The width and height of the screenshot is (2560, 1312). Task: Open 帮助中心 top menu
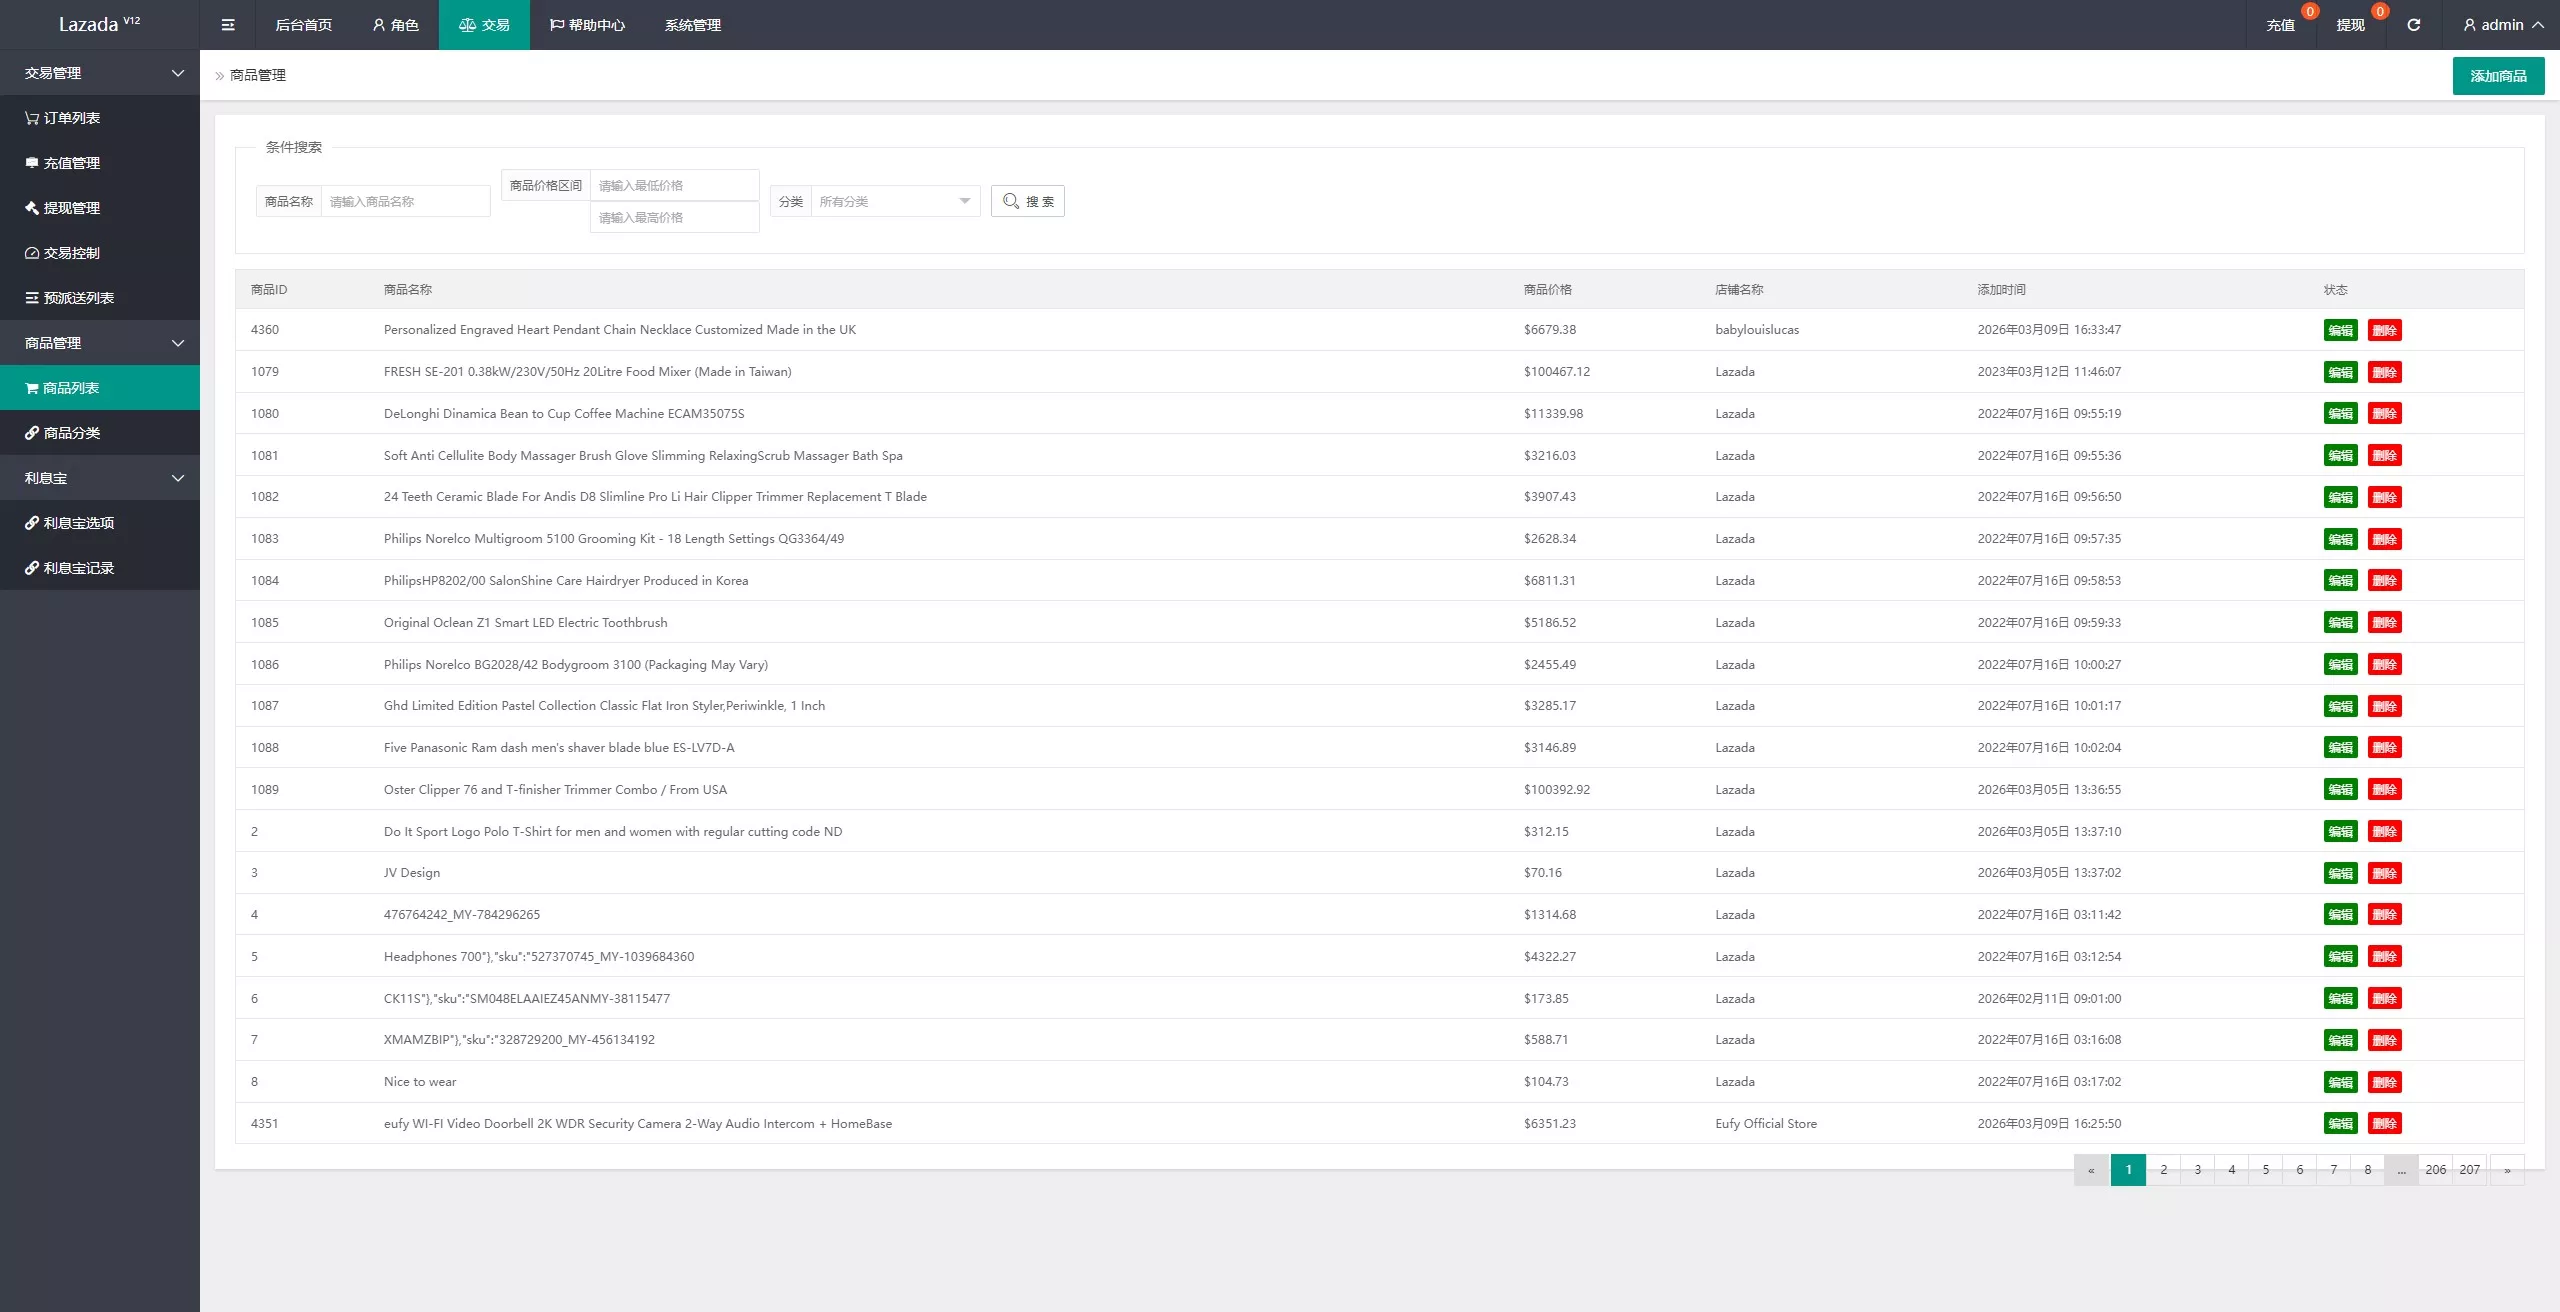(x=587, y=25)
